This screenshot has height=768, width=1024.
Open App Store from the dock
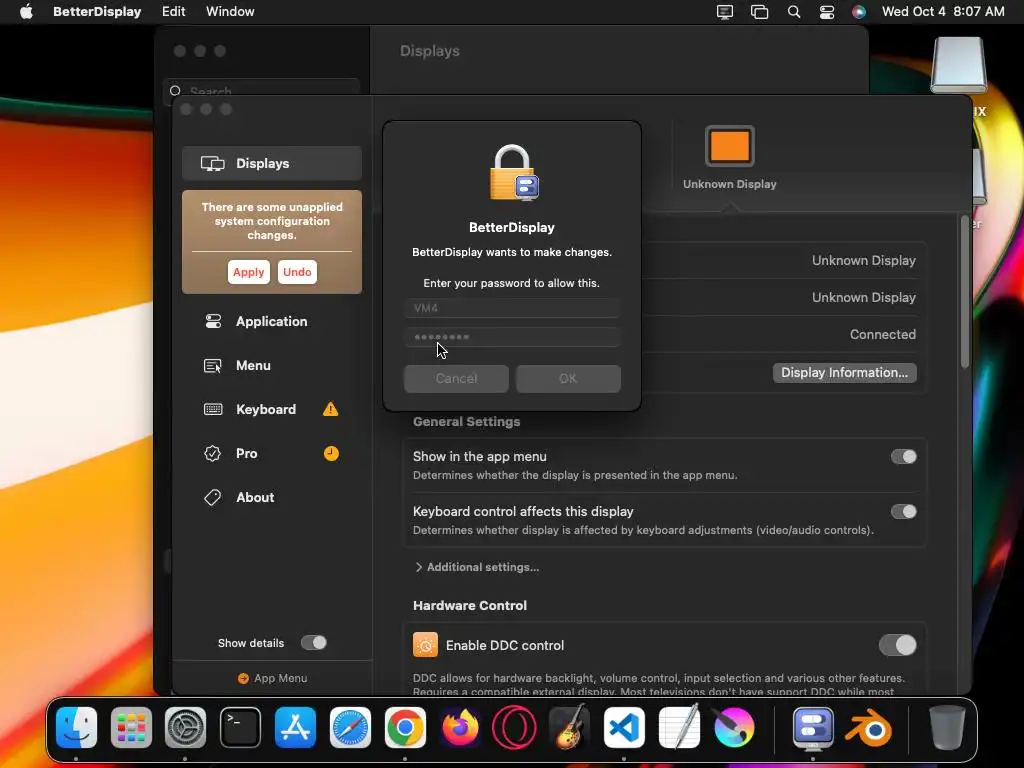(295, 727)
